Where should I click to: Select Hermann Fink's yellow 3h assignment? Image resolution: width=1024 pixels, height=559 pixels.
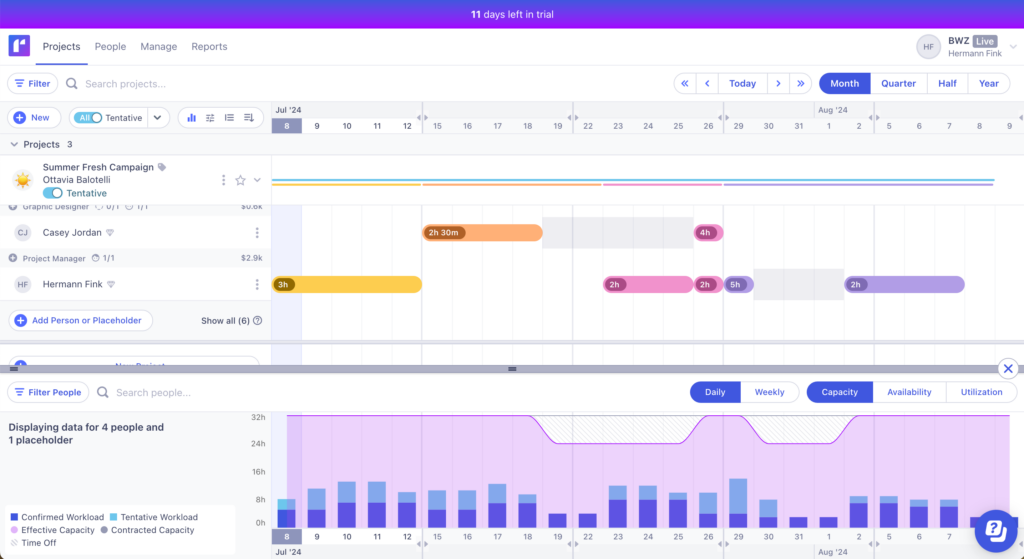(x=347, y=284)
